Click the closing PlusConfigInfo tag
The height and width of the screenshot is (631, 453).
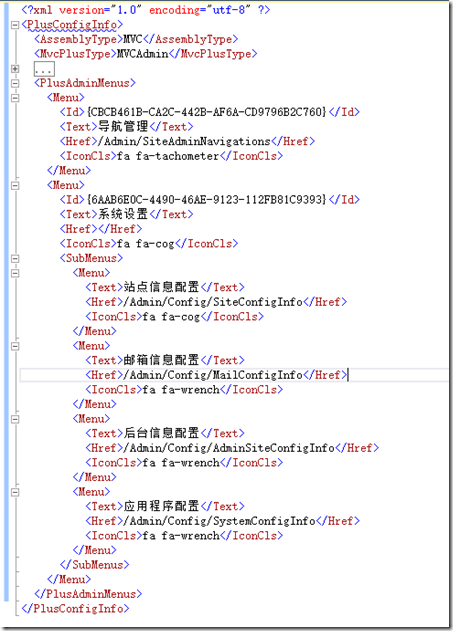click(75, 609)
